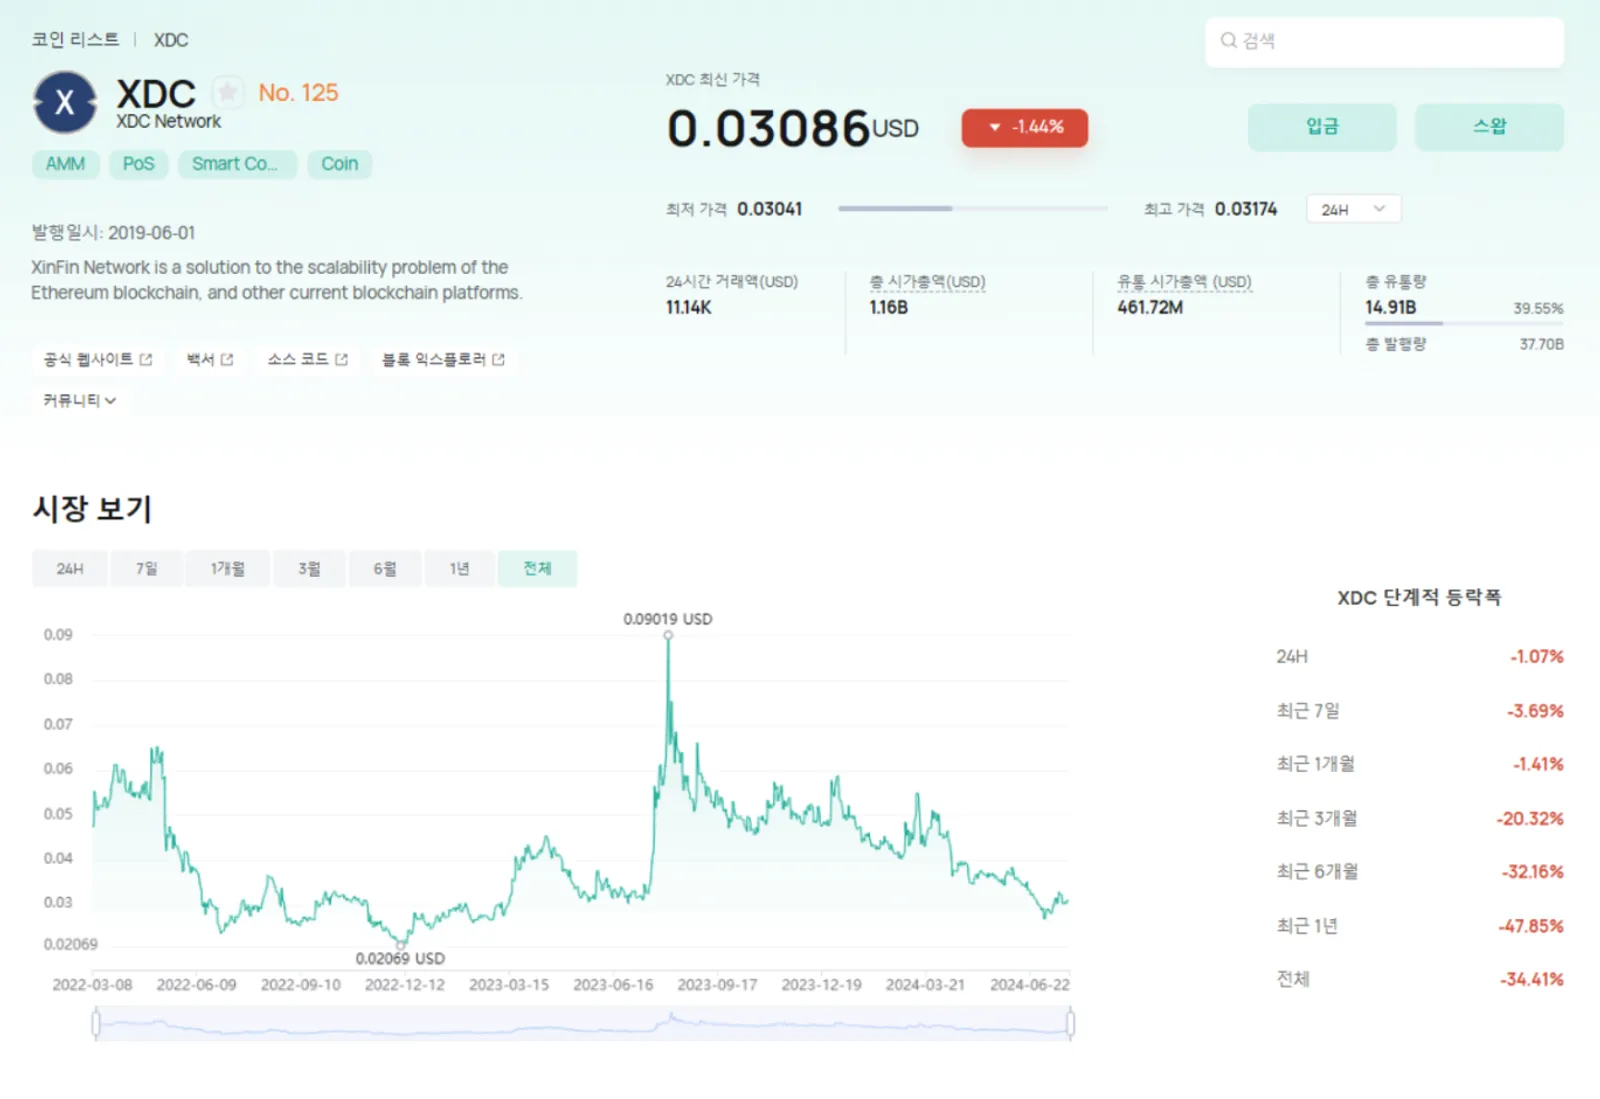This screenshot has width=1600, height=1099.
Task: Click the 24시간 거래액 value 11.14K
Action: tap(689, 308)
